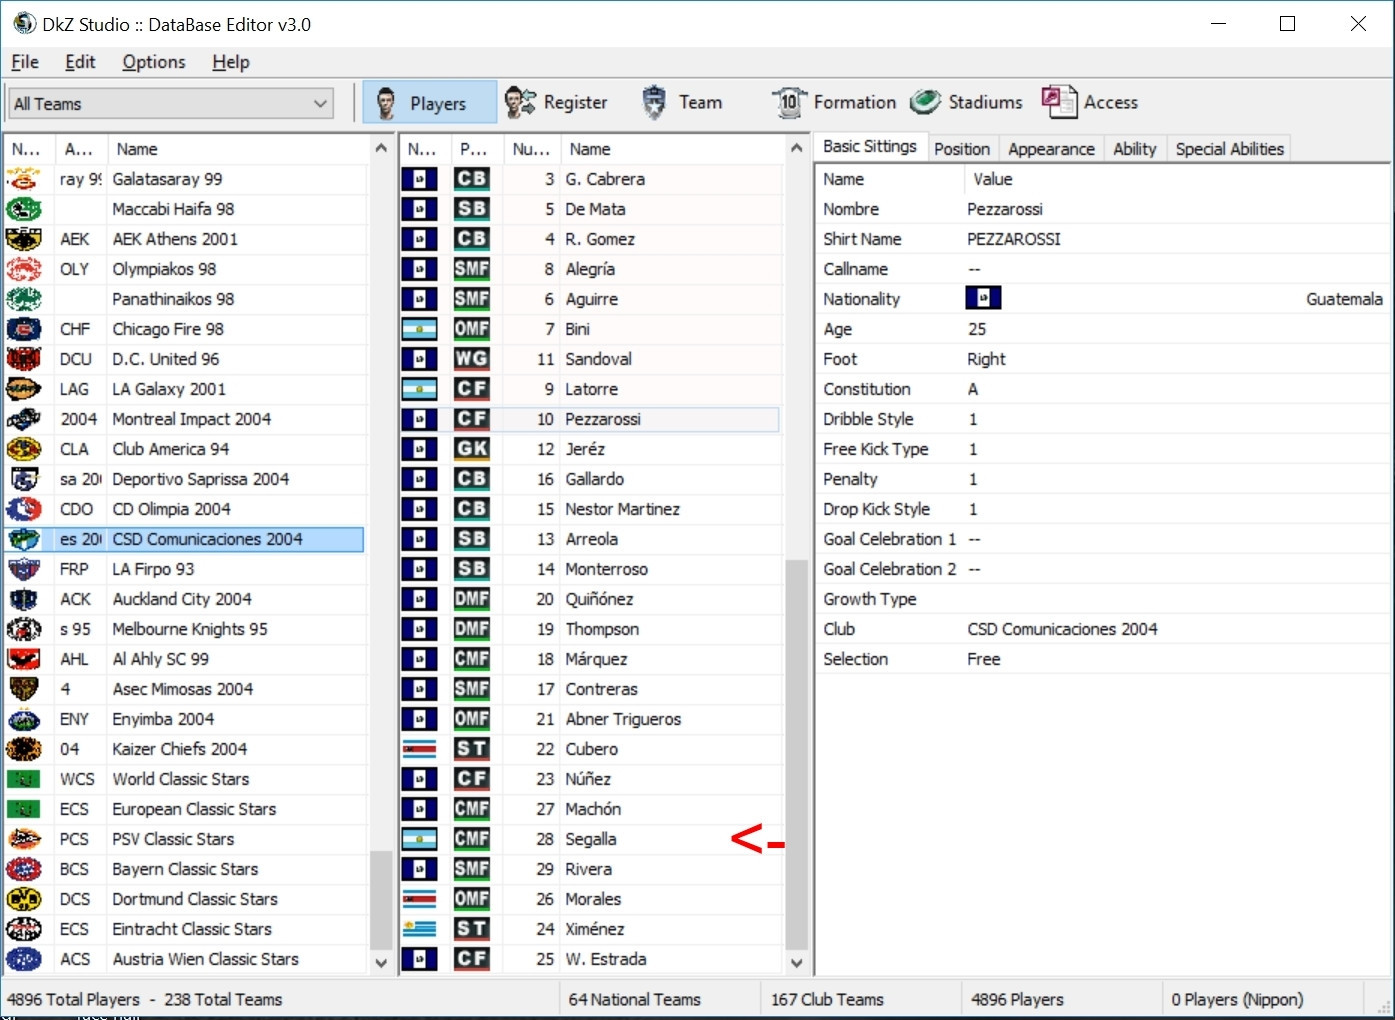This screenshot has height=1020, width=1395.
Task: Click the Bayern Classic Stars crest
Action: click(x=24, y=869)
